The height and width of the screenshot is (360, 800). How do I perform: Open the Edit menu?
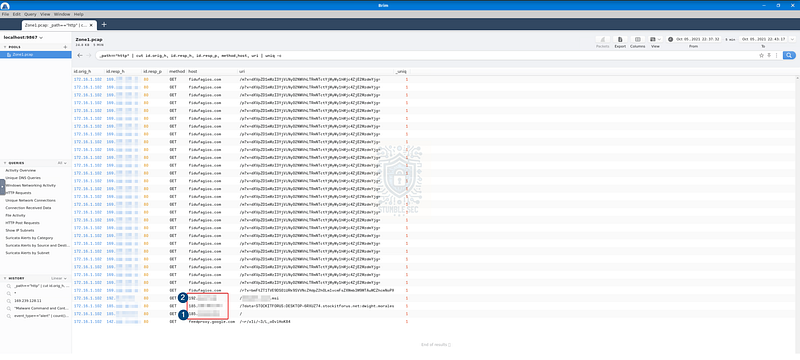pos(16,14)
